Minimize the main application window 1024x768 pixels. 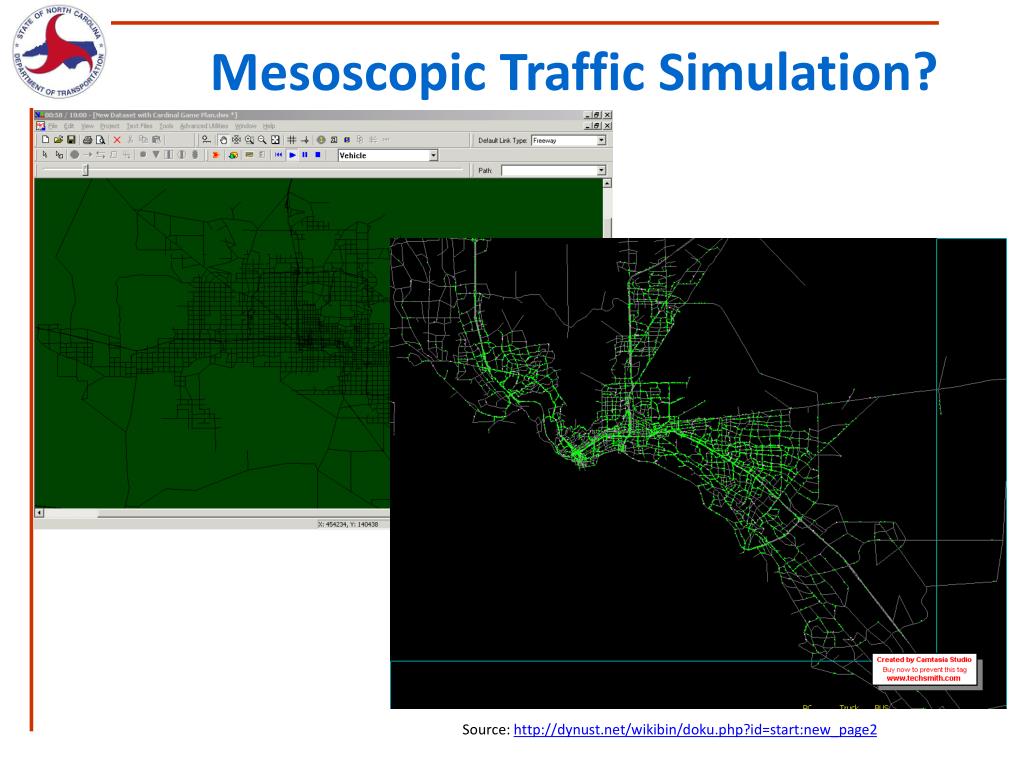tap(587, 115)
